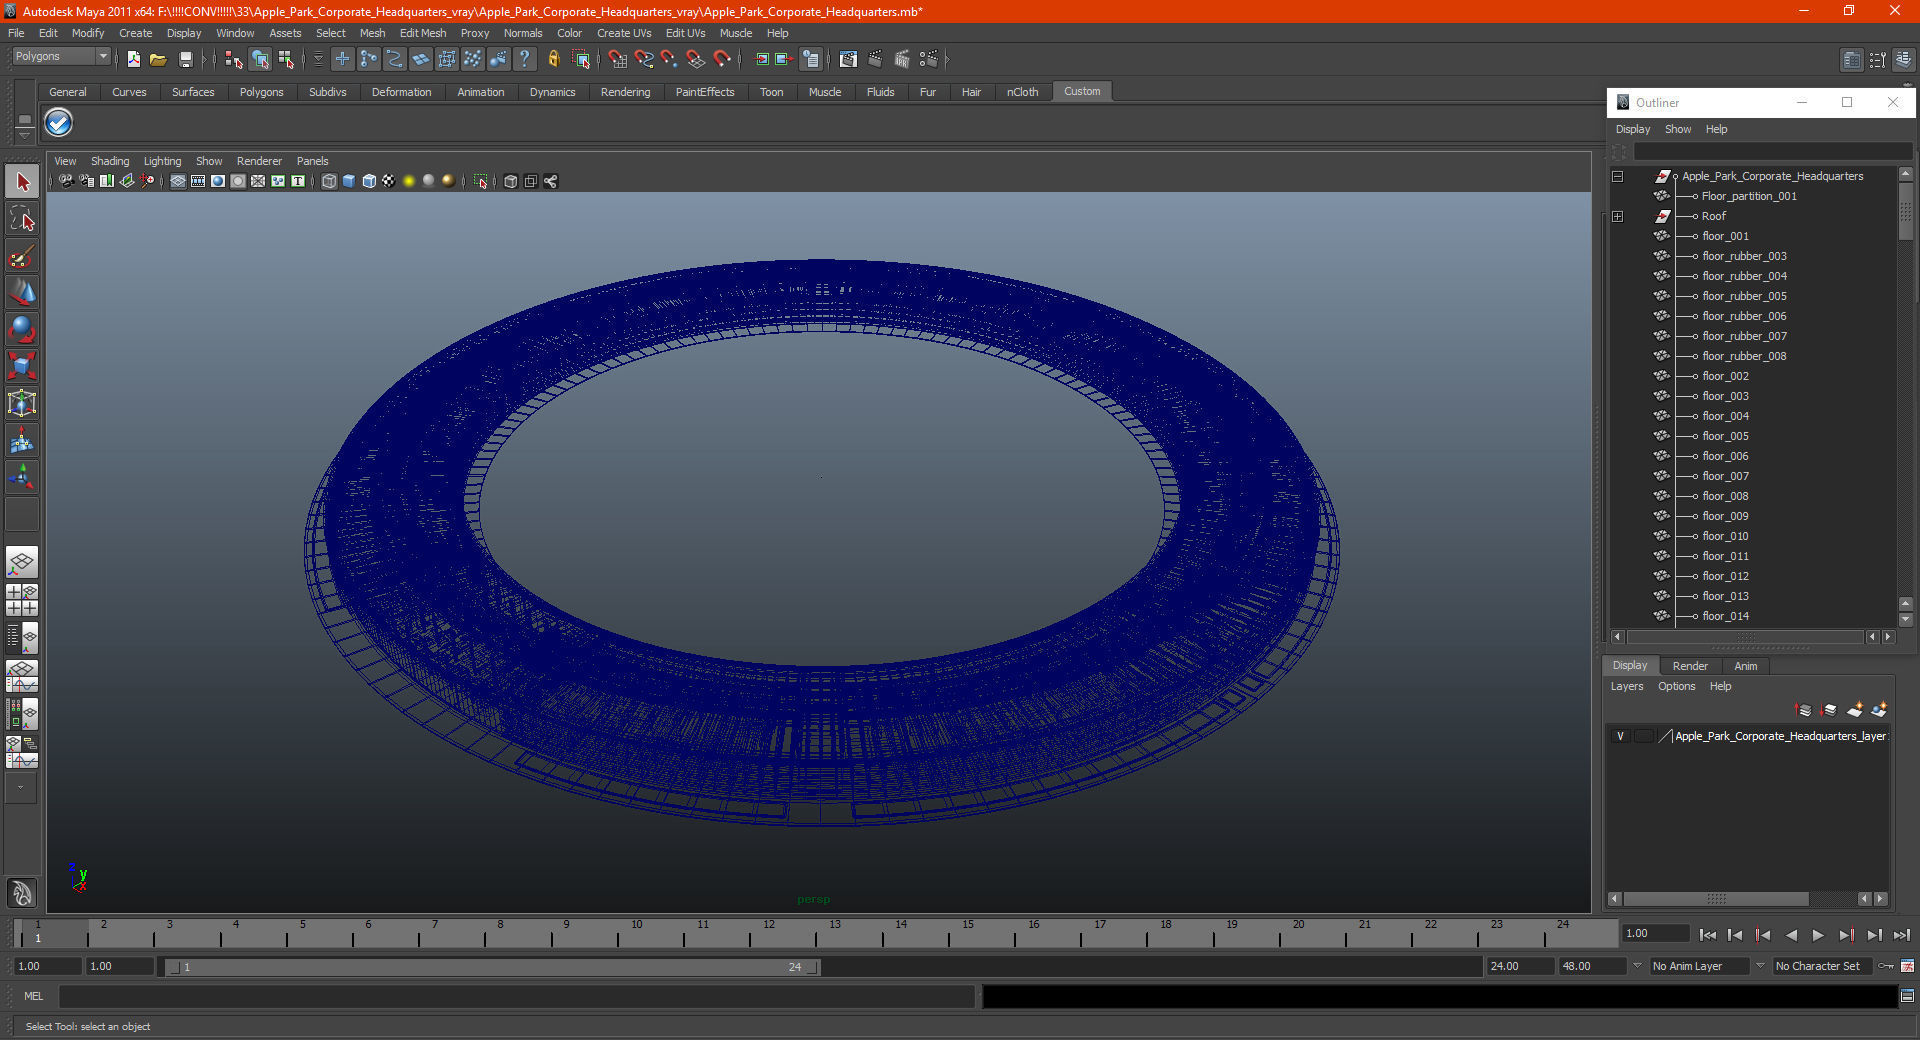Toggle Film Gate in viewport toolbar
The width and height of the screenshot is (1920, 1040).
pyautogui.click(x=198, y=181)
